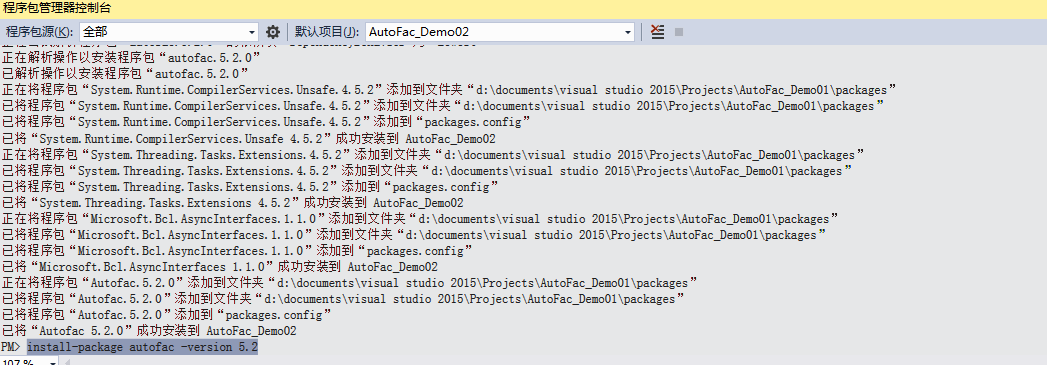Click the line starting "正在将程序包“System.Threading.Tasks.Extensions.4.5.2”"
Screen dimensions: 1047x365
pyautogui.click(x=433, y=154)
